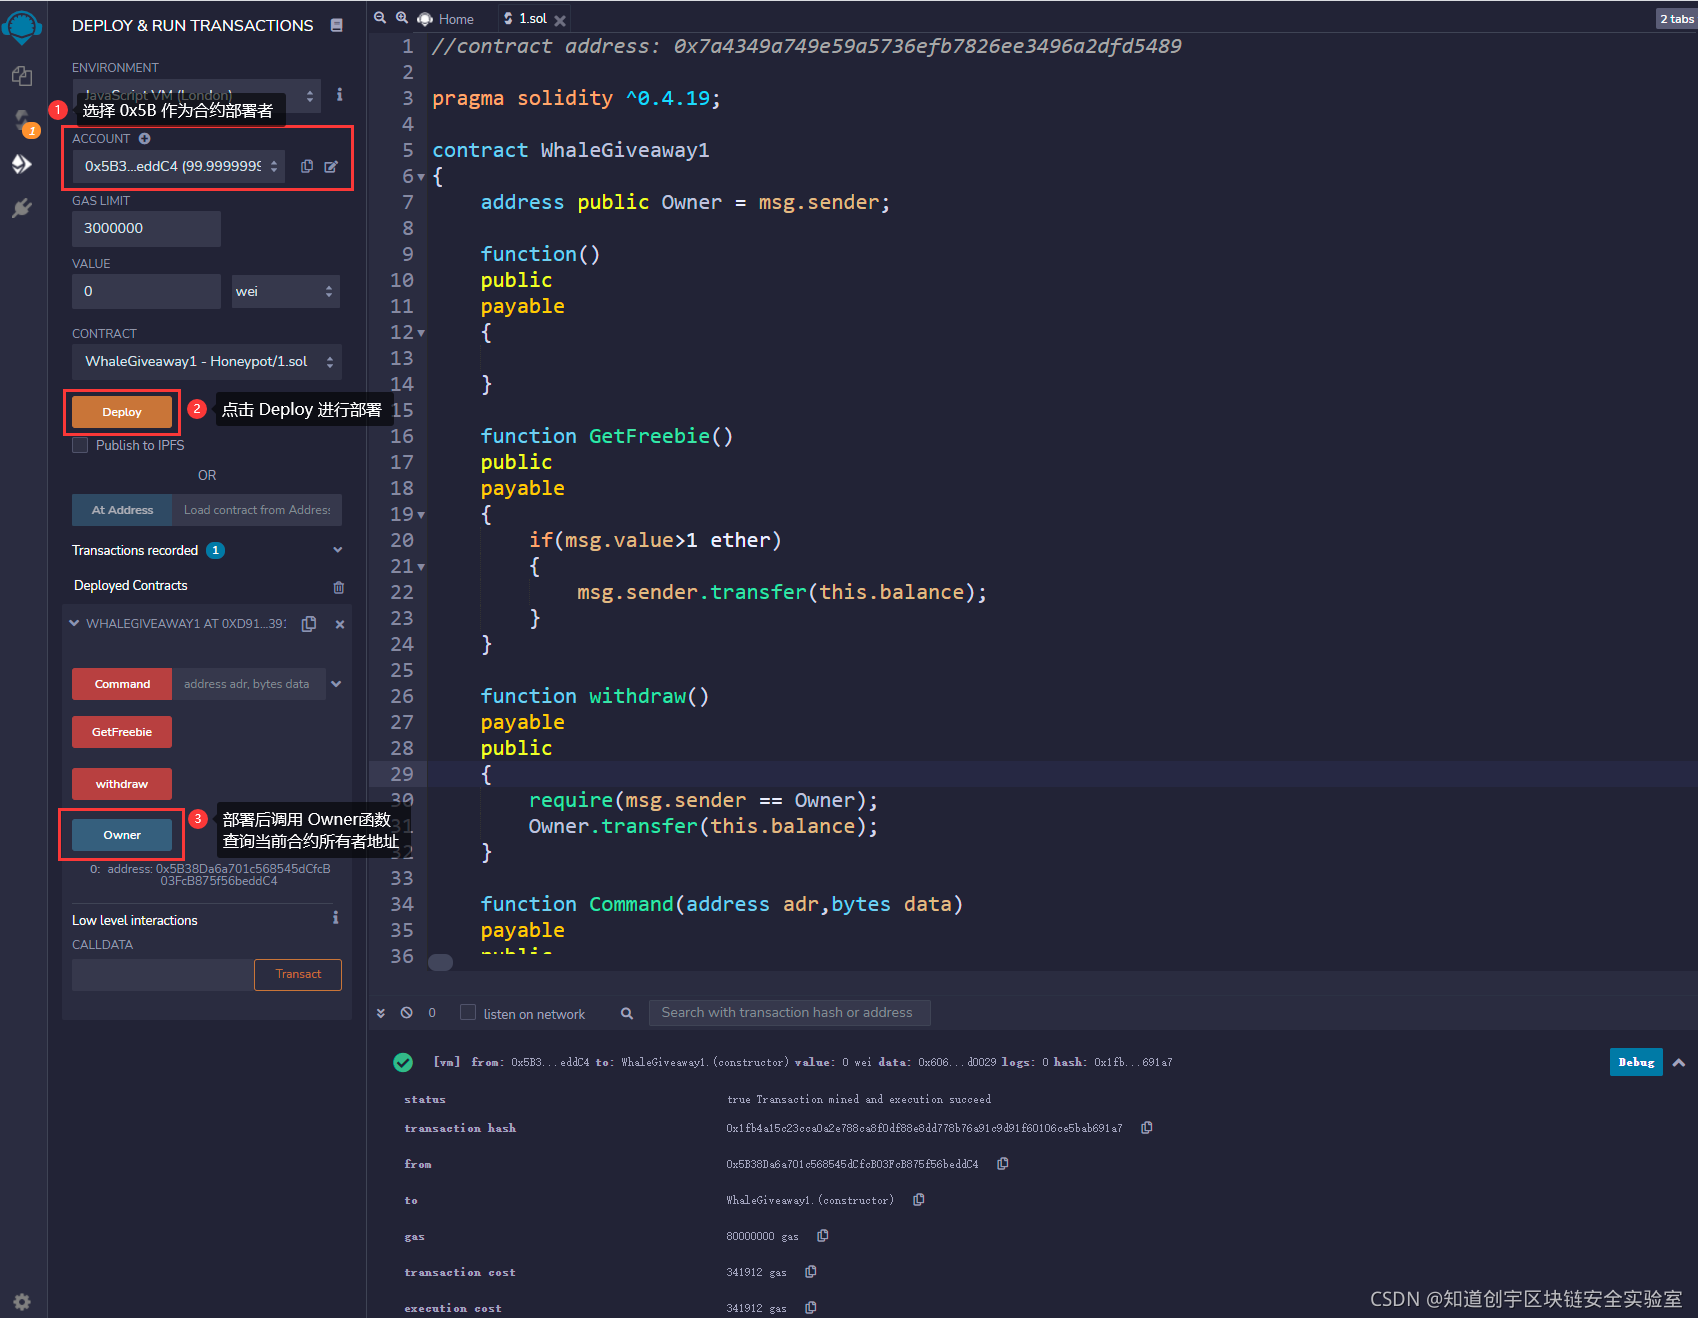The height and width of the screenshot is (1318, 1698).
Task: Focus the Load contract from Address field
Action: [x=257, y=510]
